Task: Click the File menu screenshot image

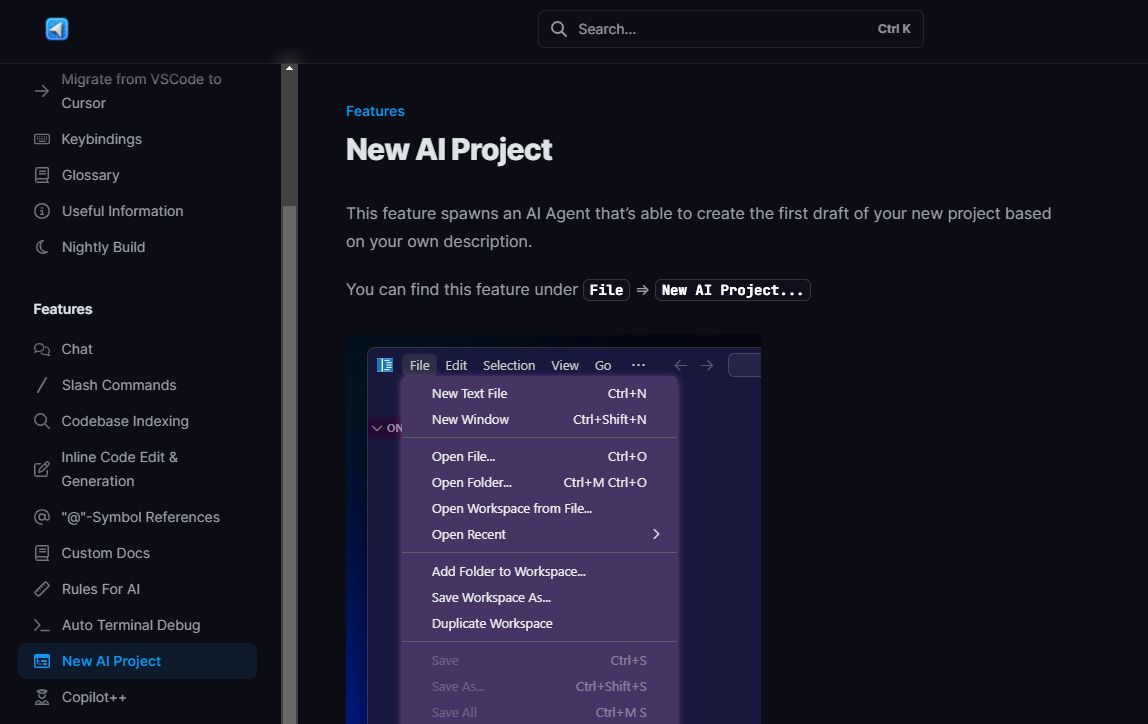Action: pyautogui.click(x=553, y=530)
